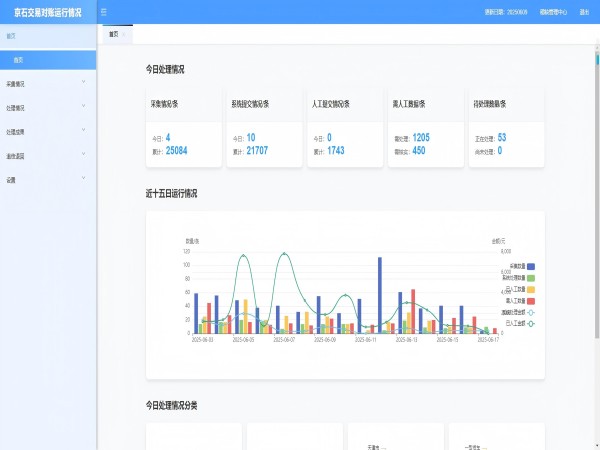The image size is (600, 450).
Task: Expand the 采集情况 sidebar menu
Action: click(47, 84)
